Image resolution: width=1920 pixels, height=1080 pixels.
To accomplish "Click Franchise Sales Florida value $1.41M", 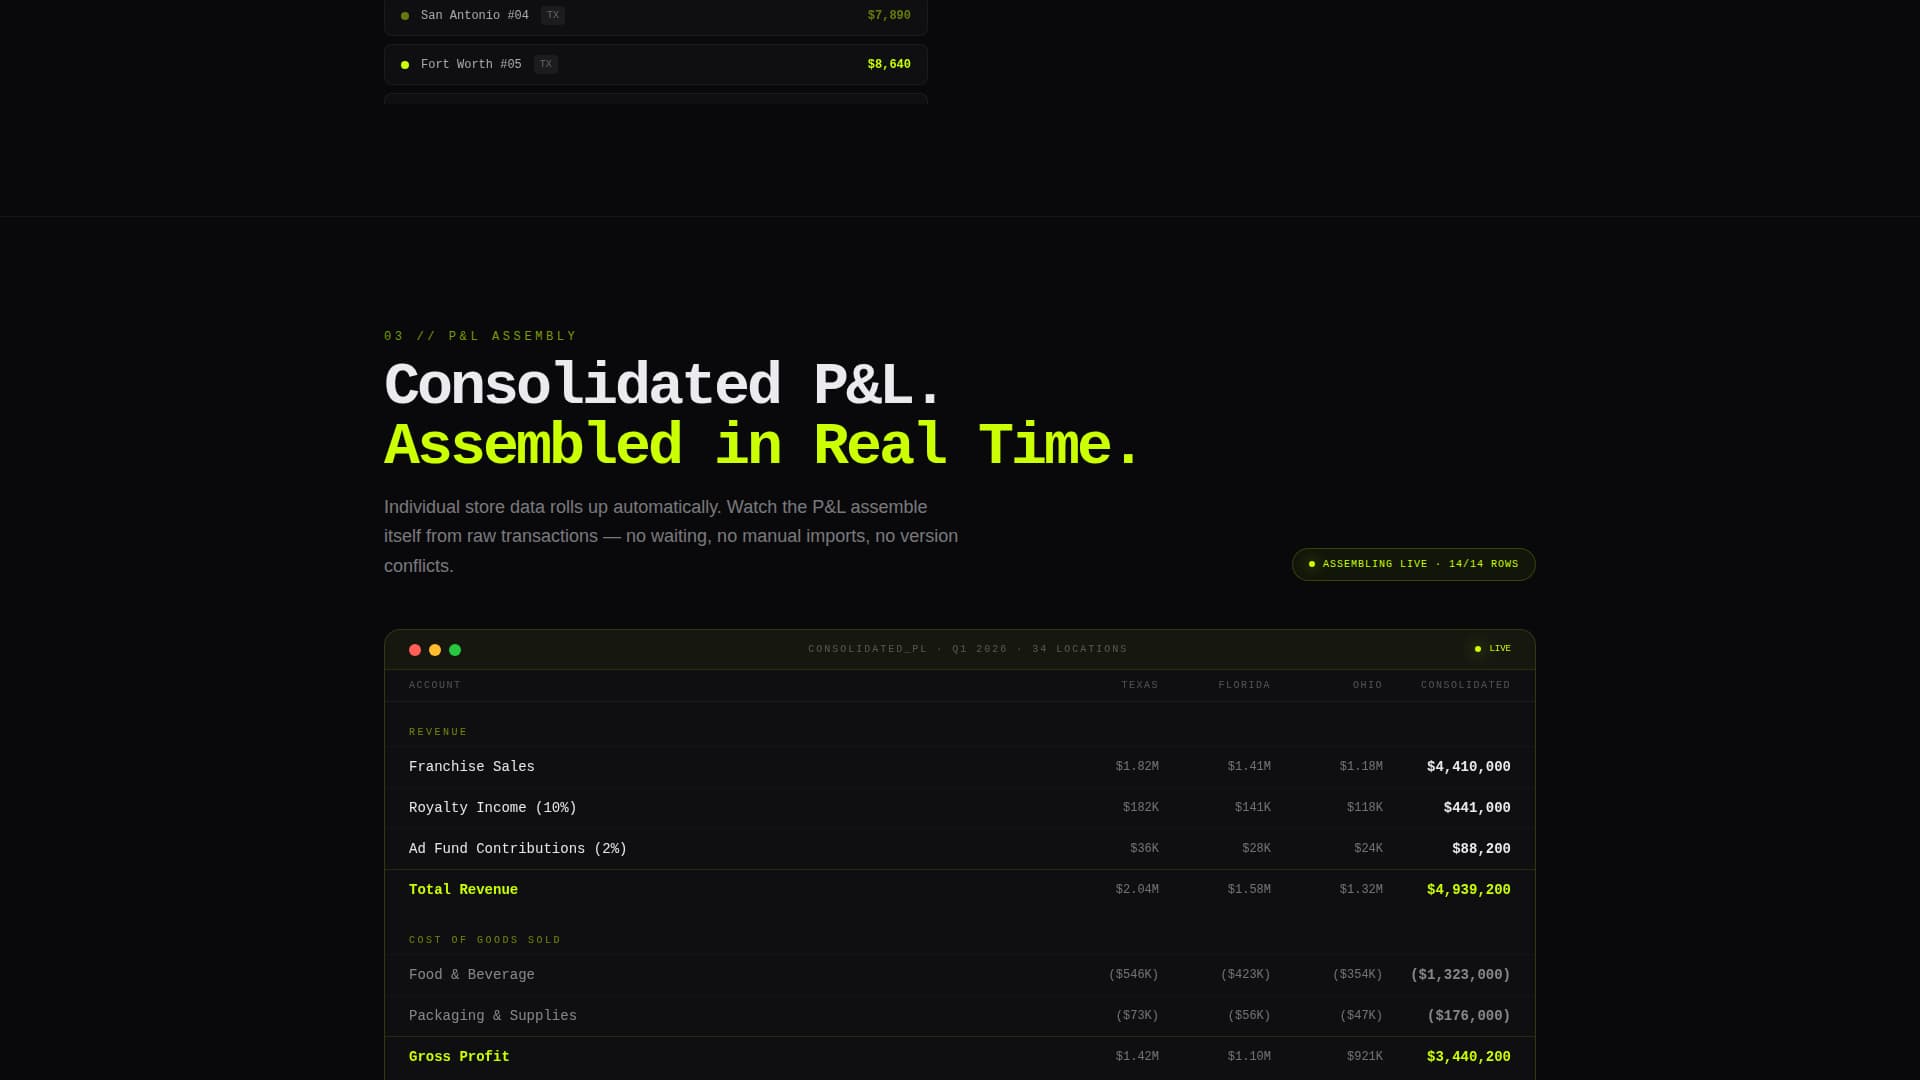I will pyautogui.click(x=1249, y=767).
